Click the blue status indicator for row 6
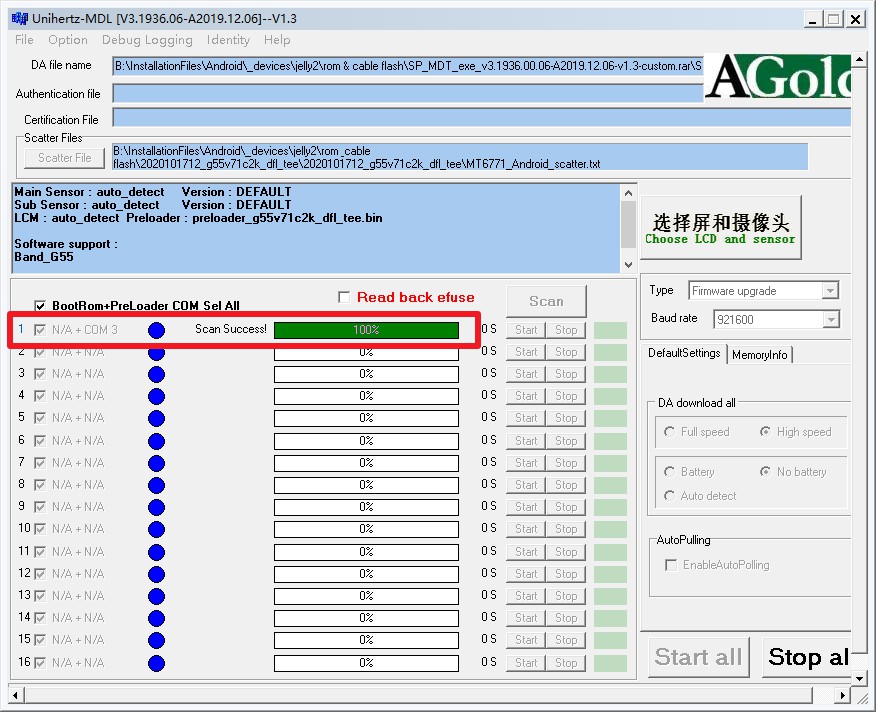The height and width of the screenshot is (712, 876). coord(156,441)
